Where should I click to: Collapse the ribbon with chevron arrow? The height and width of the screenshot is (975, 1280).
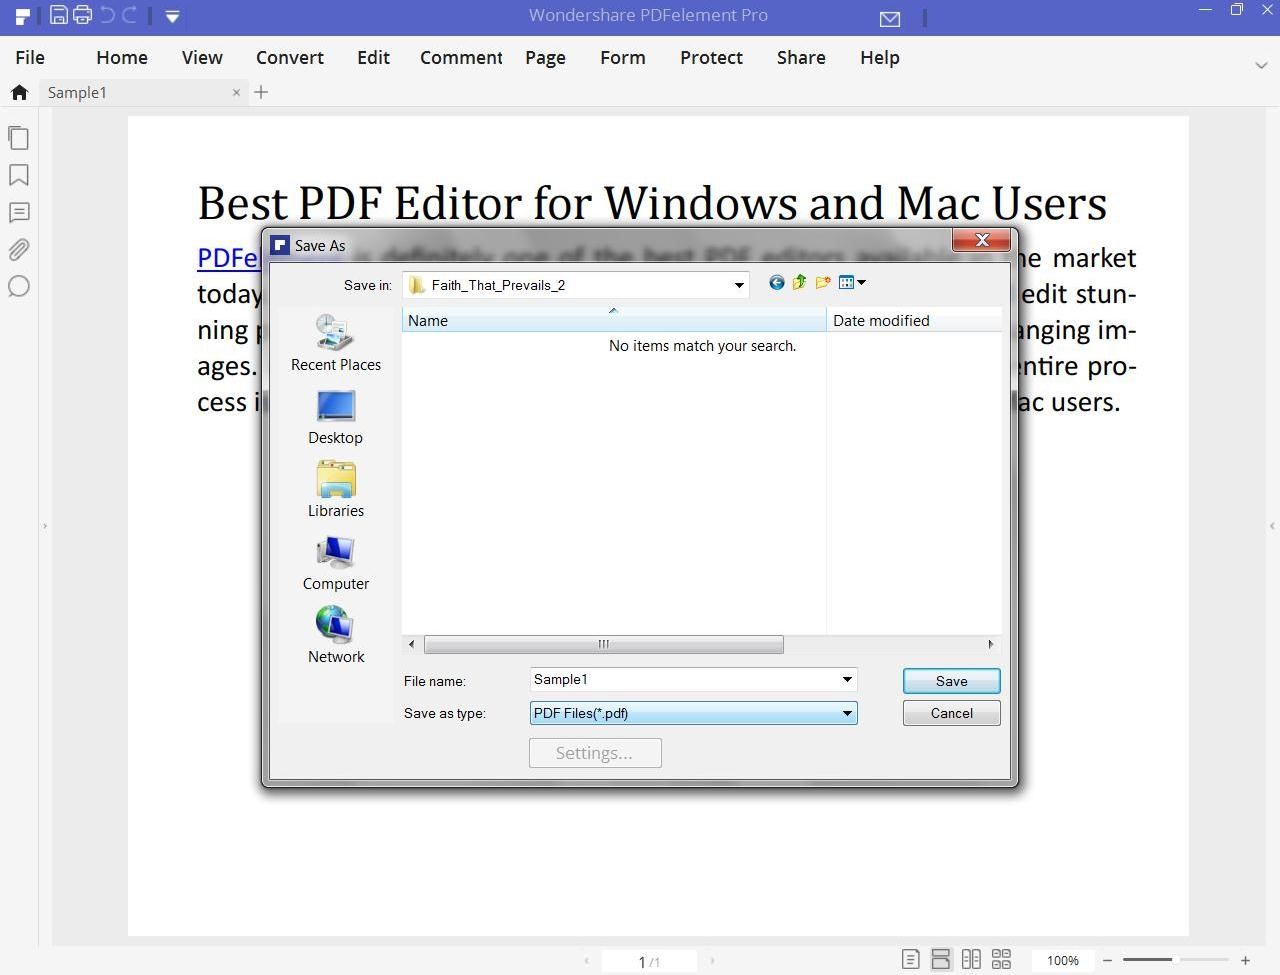[x=1261, y=65]
